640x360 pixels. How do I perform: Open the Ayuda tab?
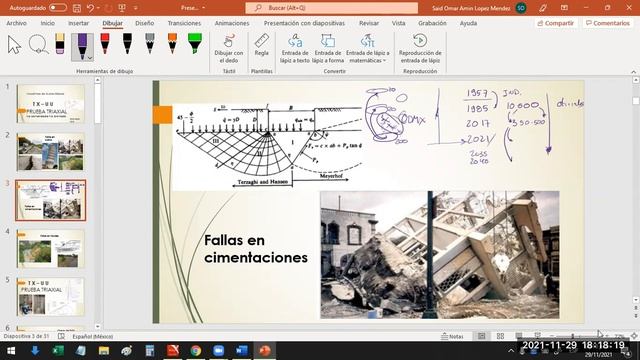tap(468, 23)
